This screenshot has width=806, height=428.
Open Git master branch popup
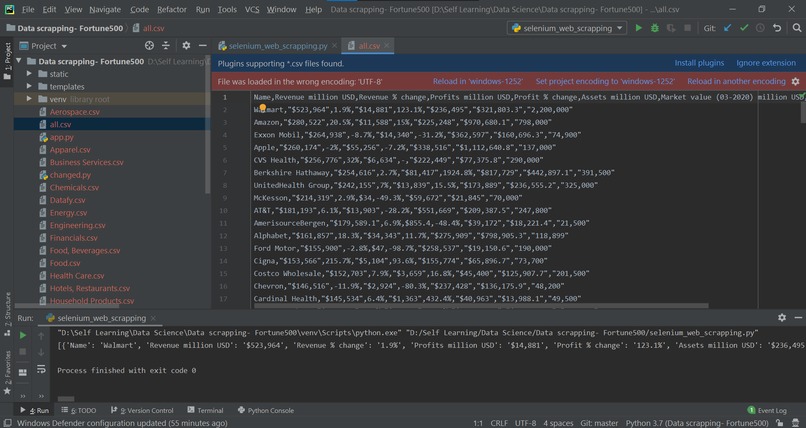[599, 423]
